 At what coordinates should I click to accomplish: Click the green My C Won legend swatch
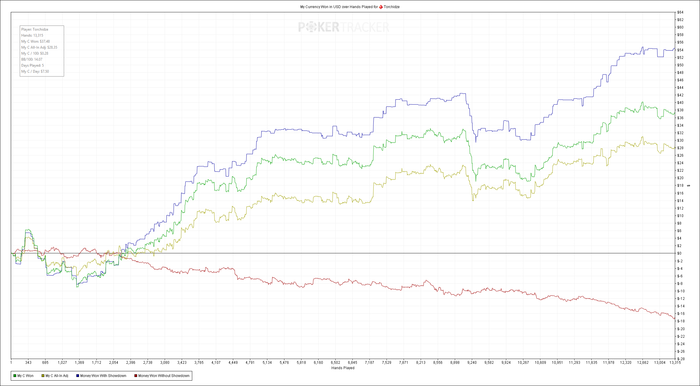pyautogui.click(x=15, y=376)
